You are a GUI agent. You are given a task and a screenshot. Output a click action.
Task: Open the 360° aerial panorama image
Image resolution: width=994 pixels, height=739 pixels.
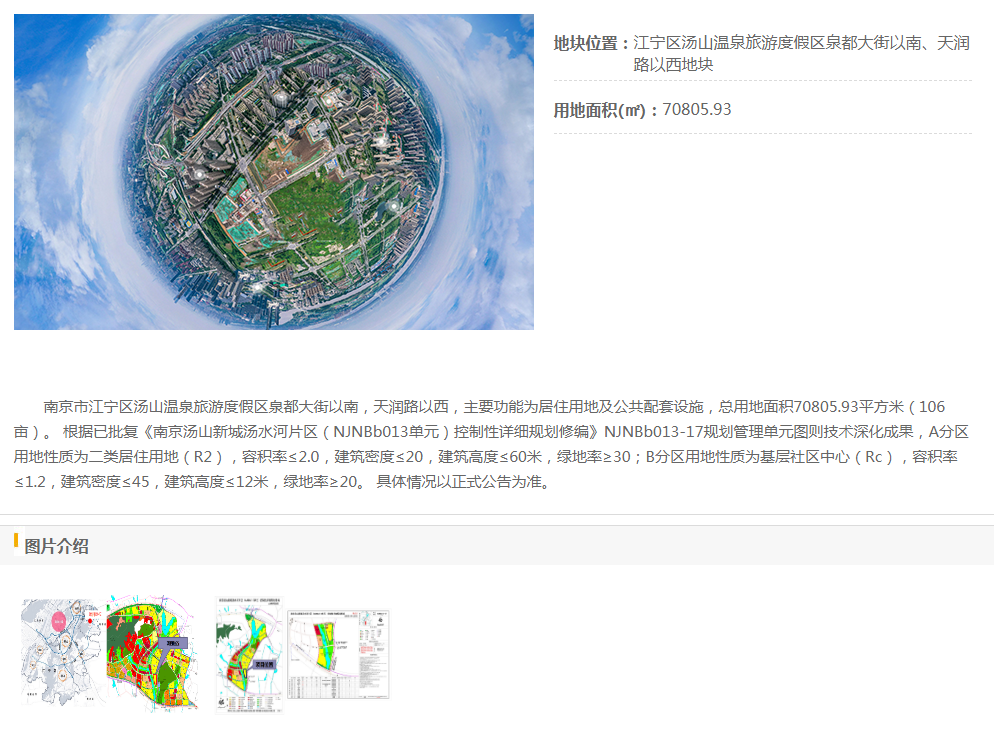coord(273,171)
